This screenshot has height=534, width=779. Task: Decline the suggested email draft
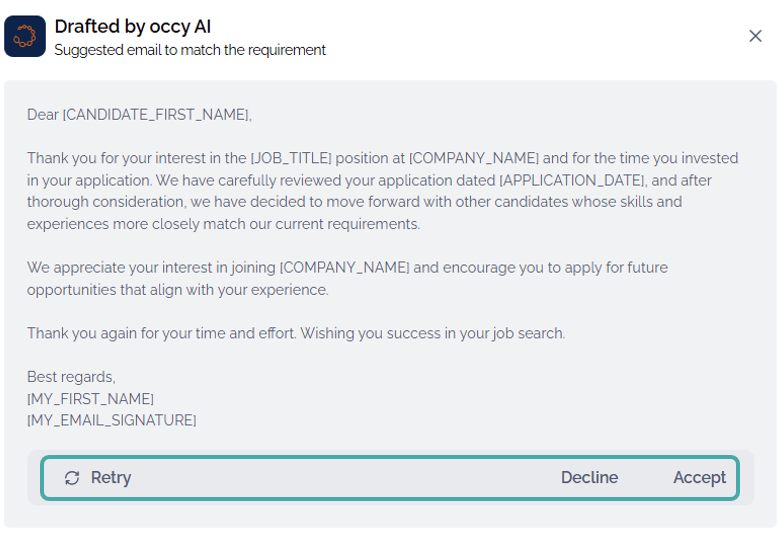589,478
